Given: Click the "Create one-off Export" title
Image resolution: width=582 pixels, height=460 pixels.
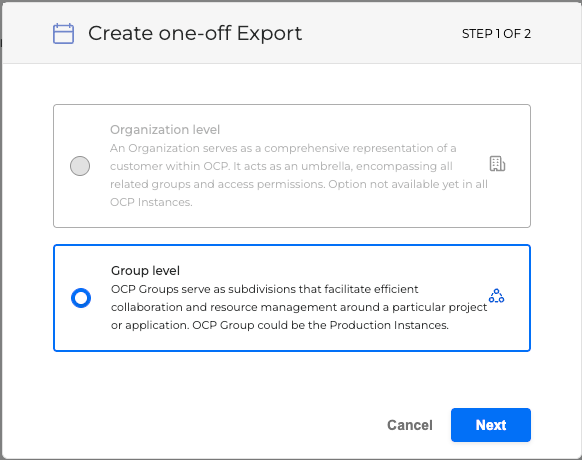Looking at the screenshot, I should (195, 33).
